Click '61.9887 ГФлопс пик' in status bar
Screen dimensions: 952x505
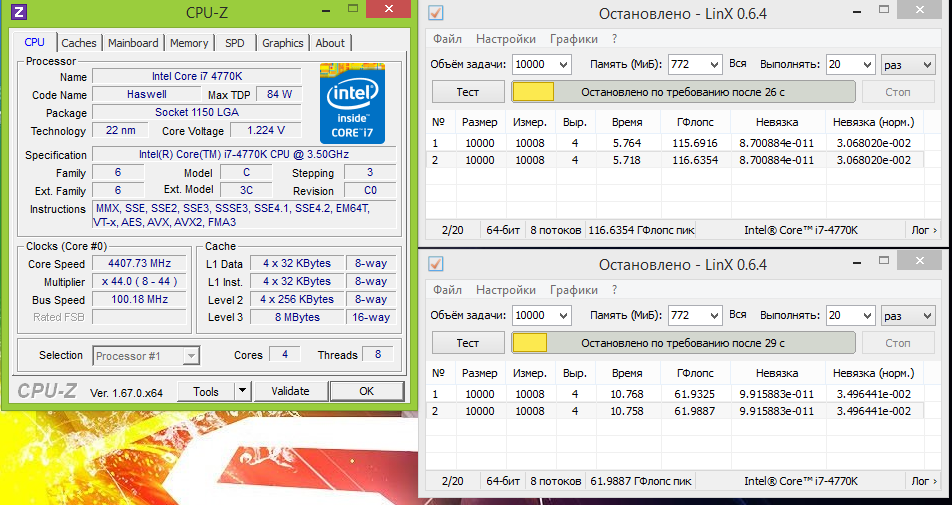[x=641, y=481]
